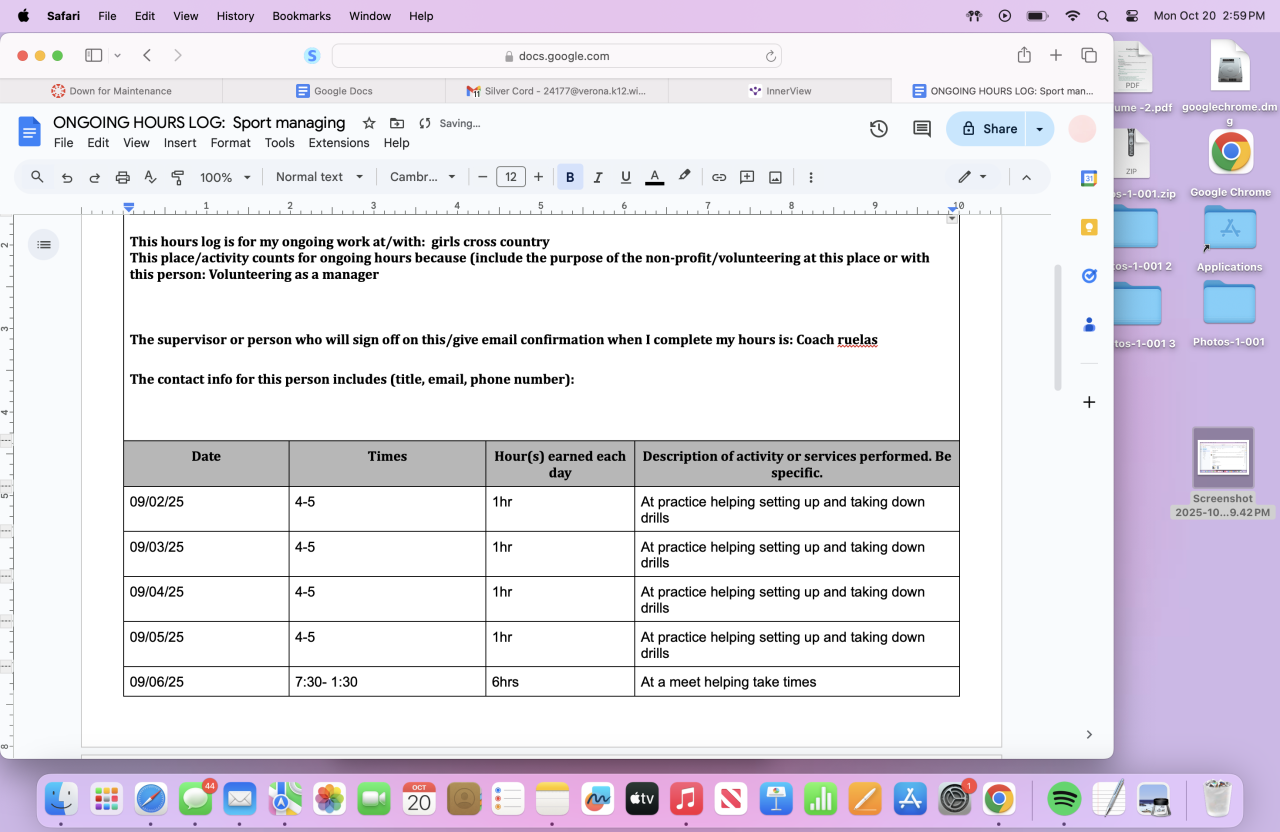The width and height of the screenshot is (1280, 832).
Task: Open the Normal text style dropdown
Action: click(x=319, y=177)
